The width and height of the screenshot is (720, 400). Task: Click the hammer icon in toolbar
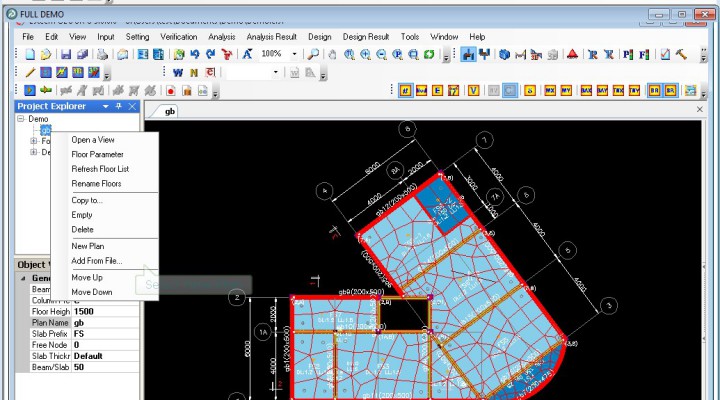click(x=682, y=55)
